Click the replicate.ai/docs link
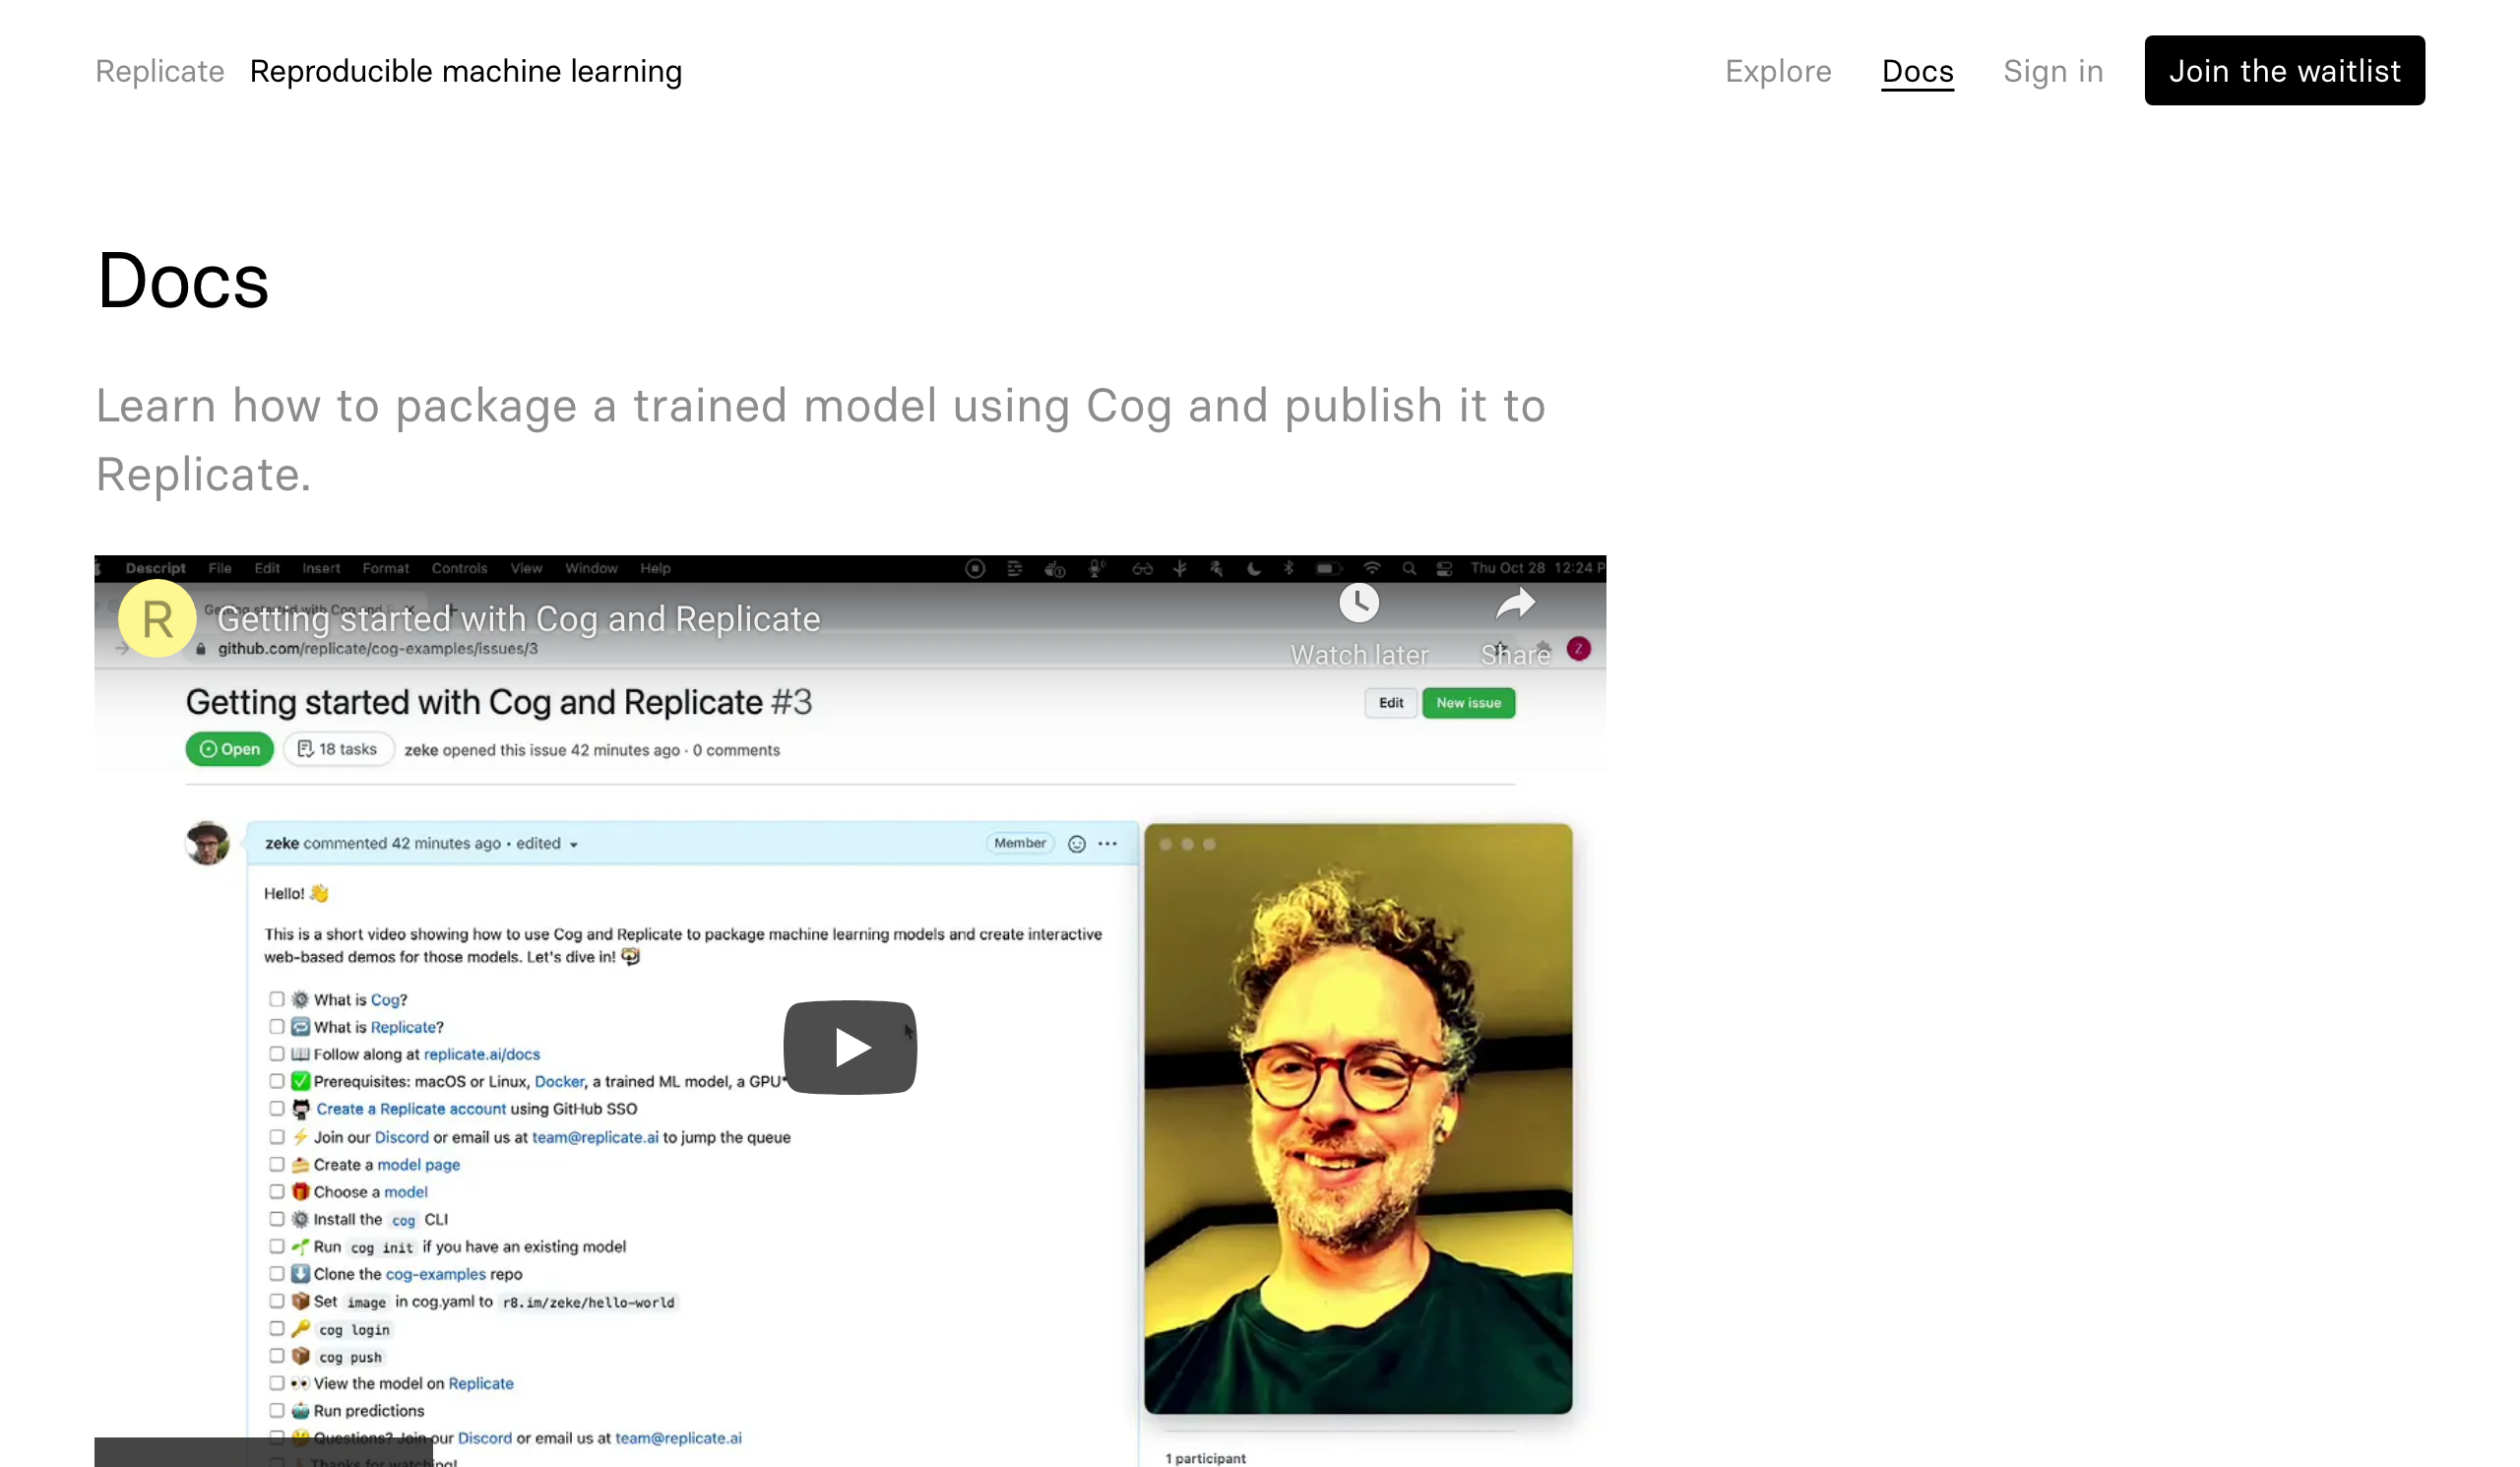 click(482, 1055)
